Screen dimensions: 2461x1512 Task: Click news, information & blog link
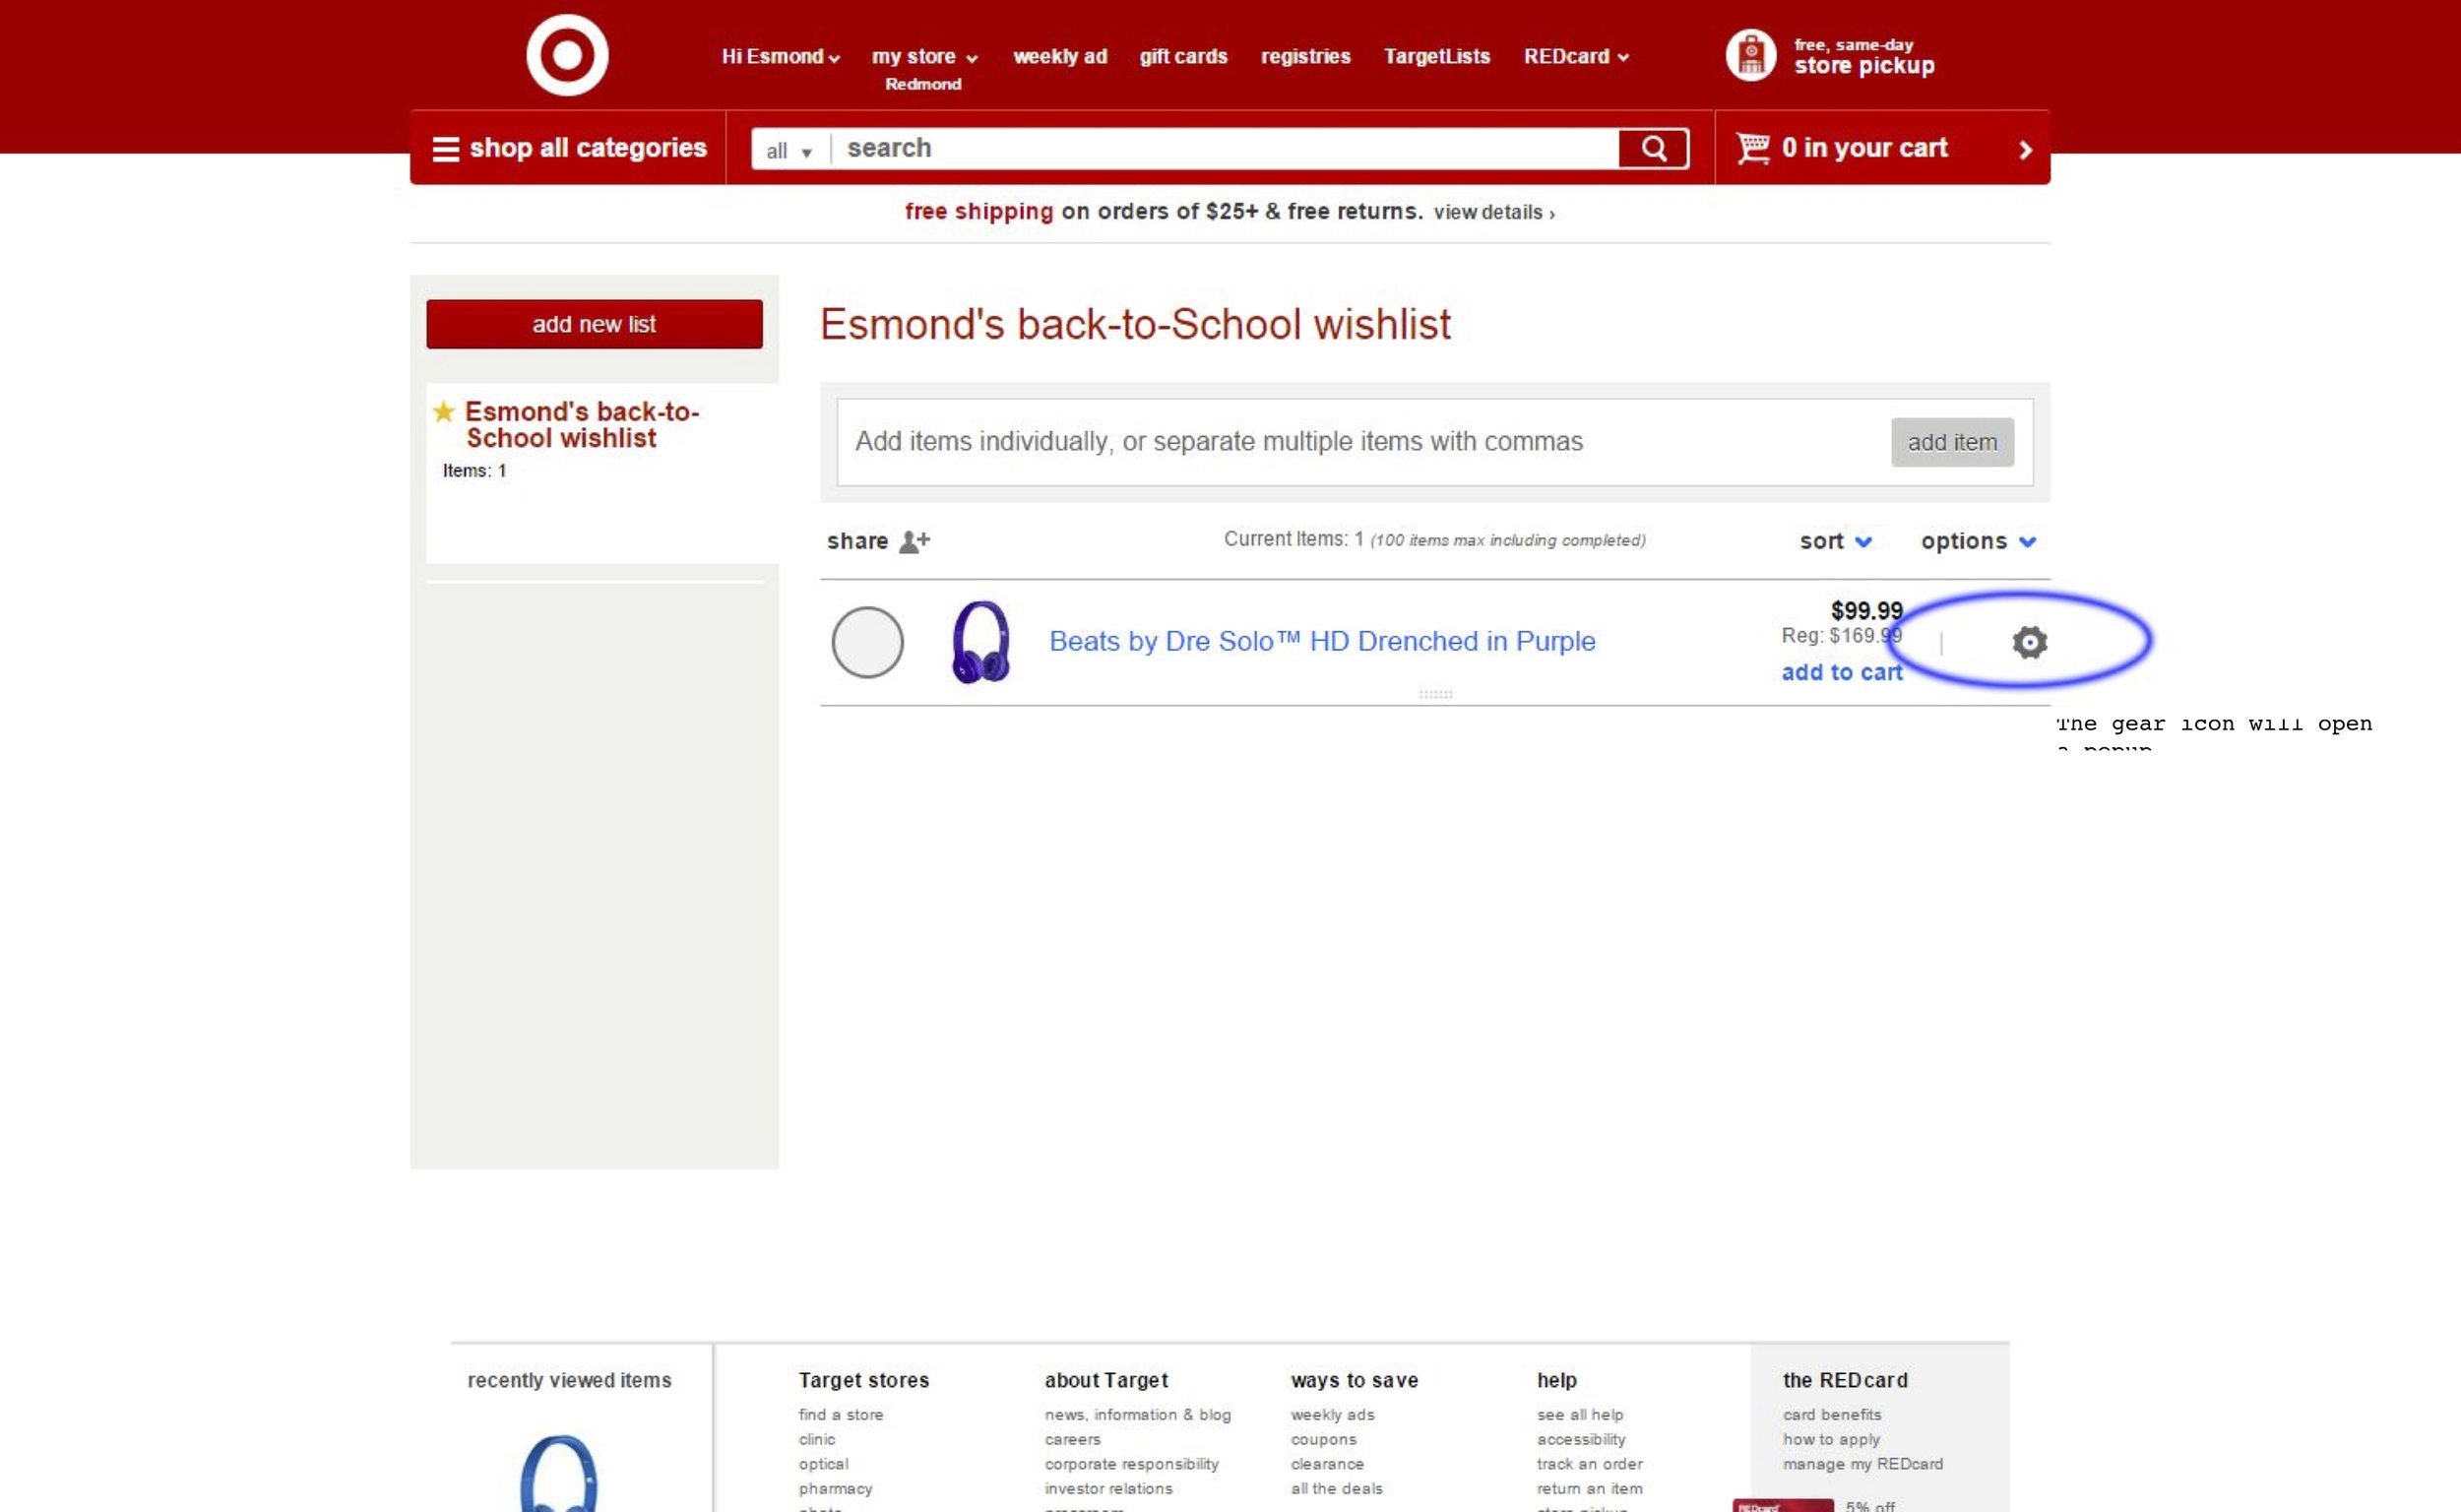coord(1137,1414)
